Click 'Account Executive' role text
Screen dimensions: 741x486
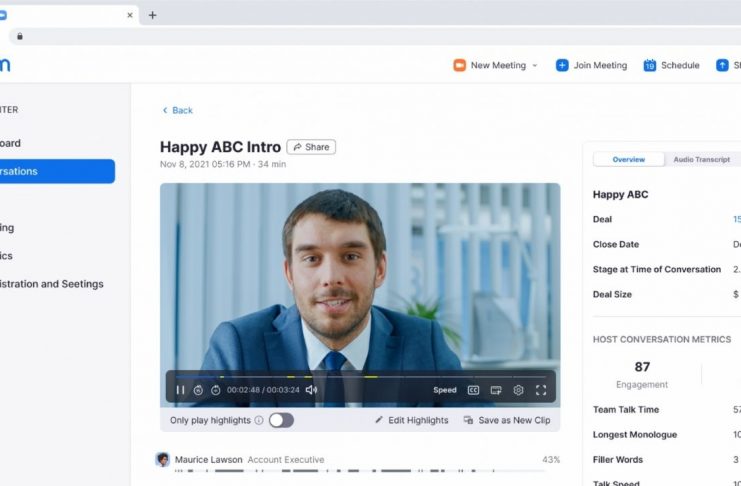click(x=286, y=460)
